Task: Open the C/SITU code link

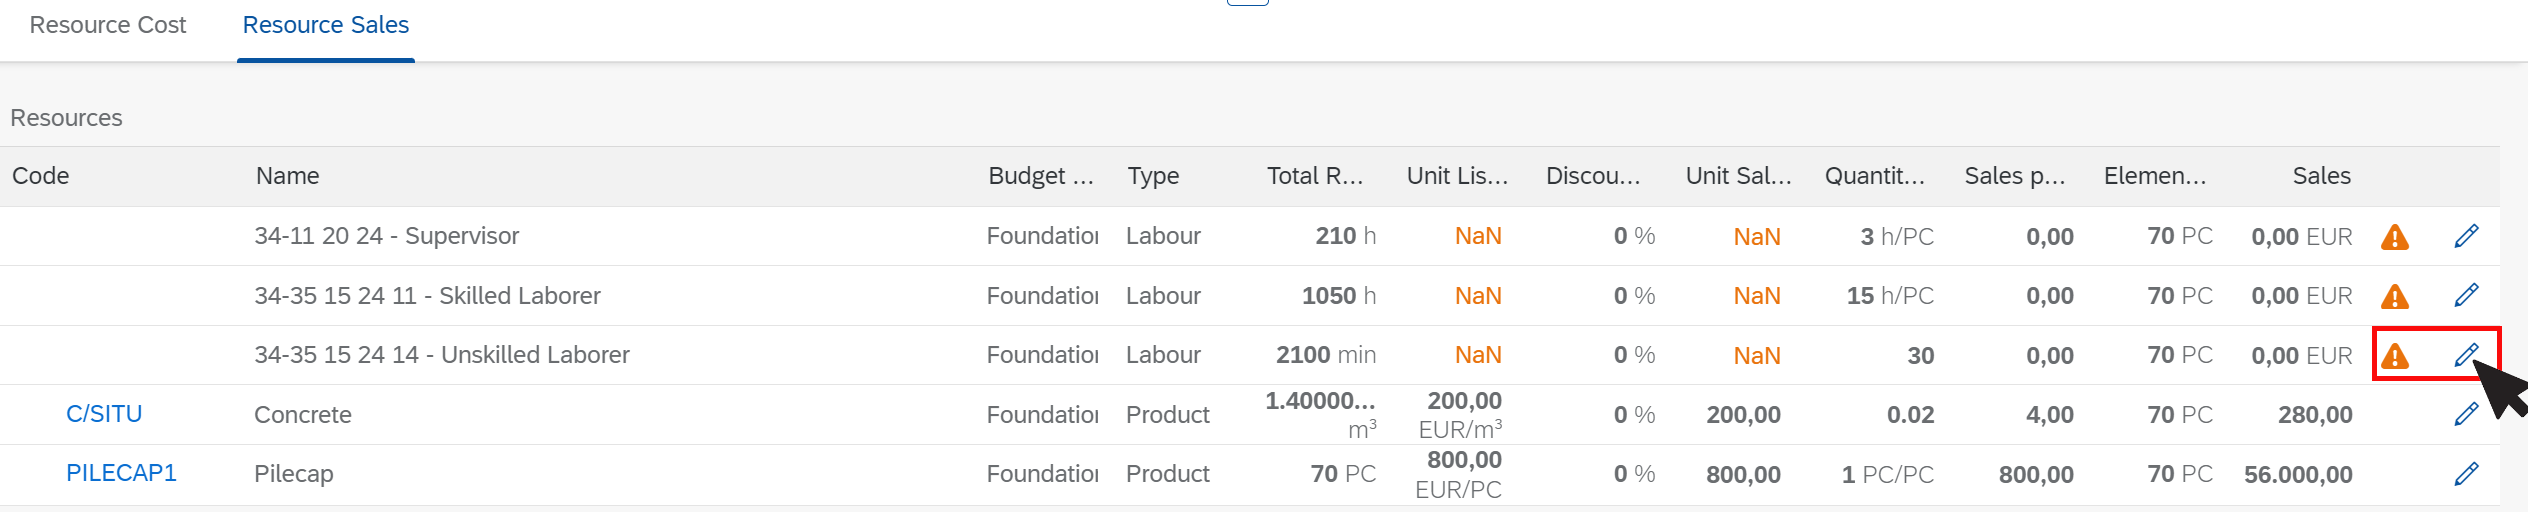Action: 104,414
